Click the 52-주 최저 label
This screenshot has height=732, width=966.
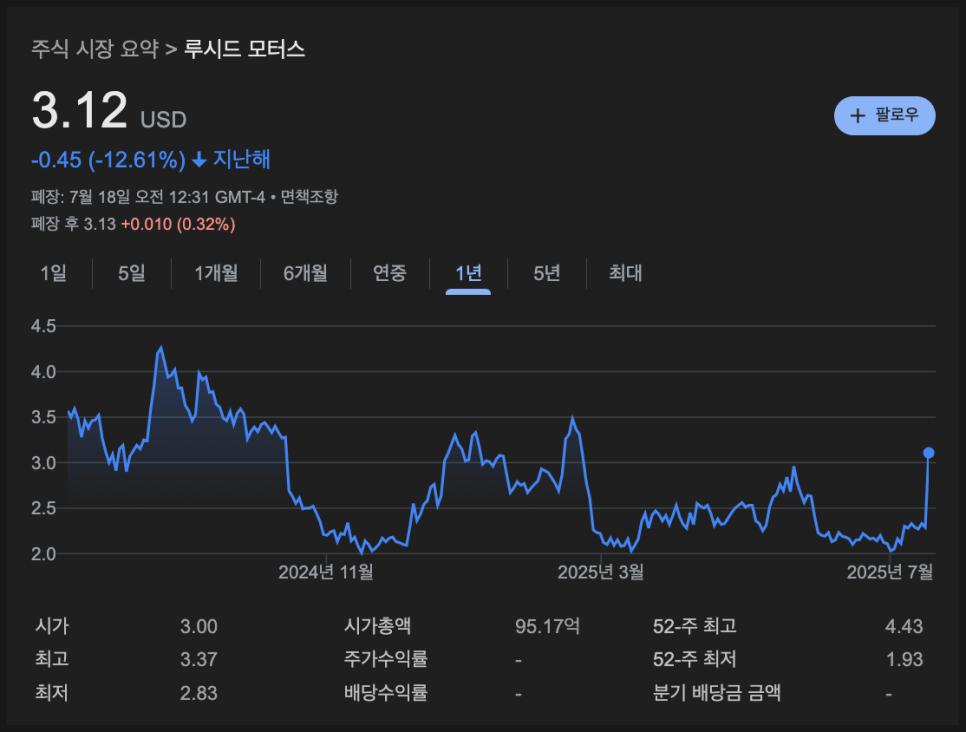[x=695, y=659]
